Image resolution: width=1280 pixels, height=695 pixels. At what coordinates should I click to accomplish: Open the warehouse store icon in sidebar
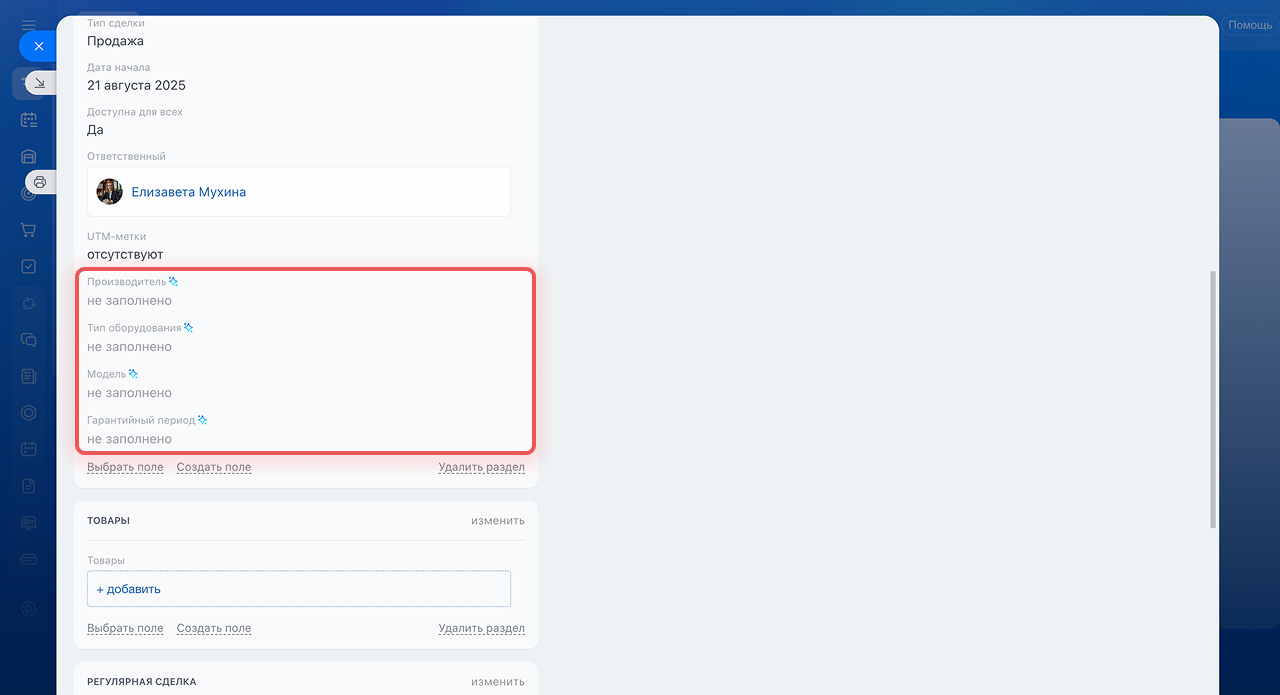pos(29,156)
